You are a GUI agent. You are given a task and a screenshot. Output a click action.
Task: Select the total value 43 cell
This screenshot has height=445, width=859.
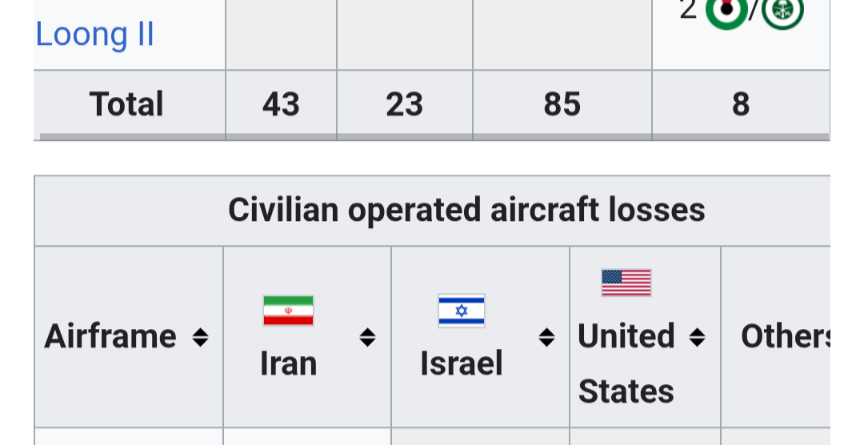pos(281,104)
